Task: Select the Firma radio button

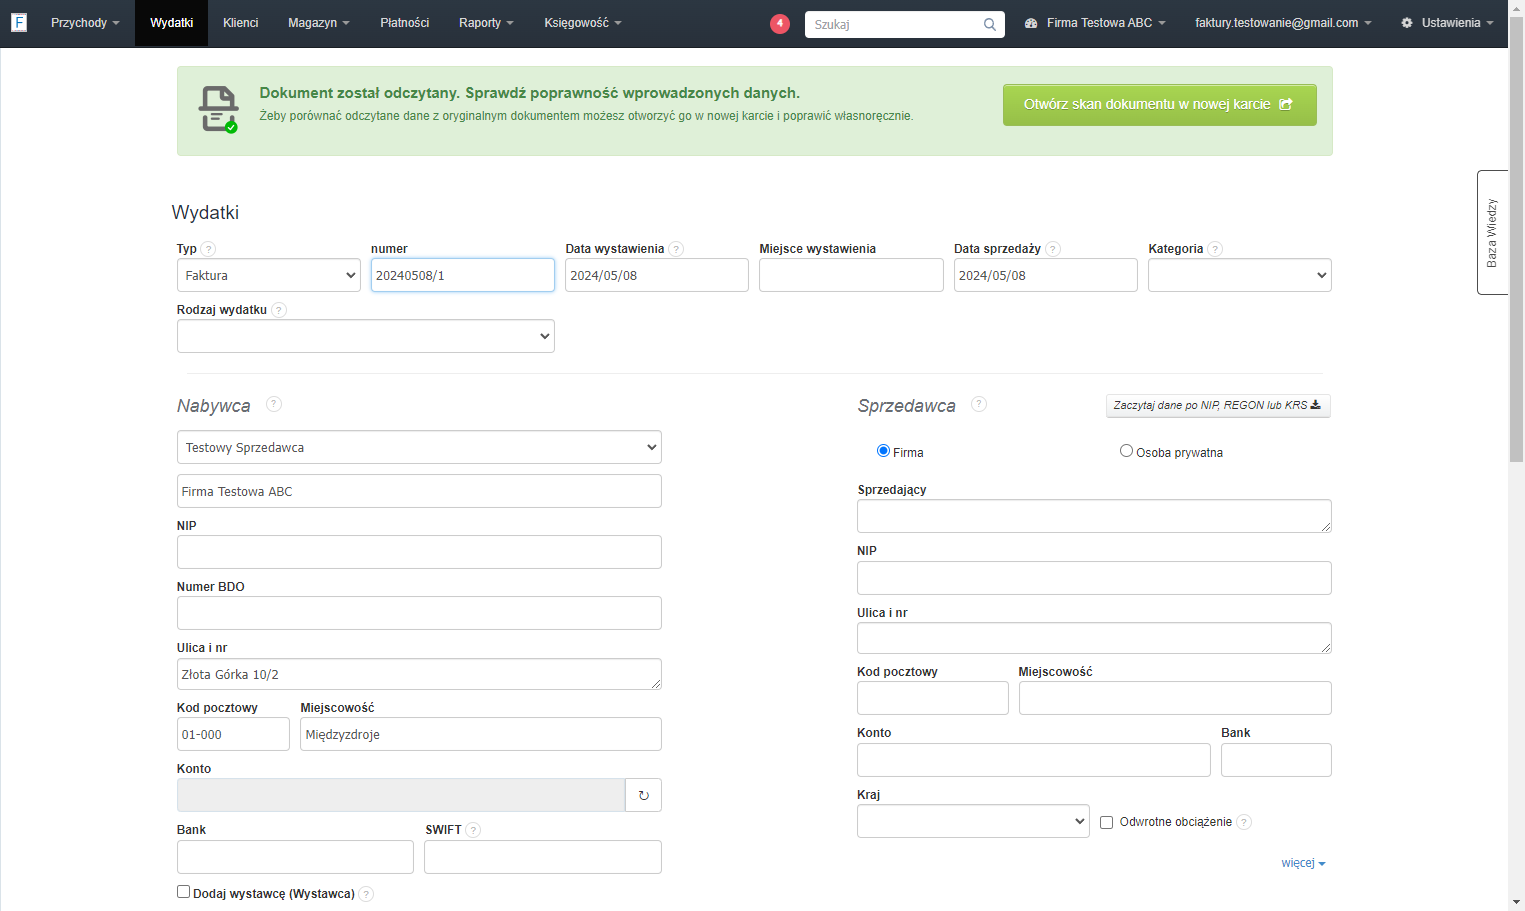Action: (883, 451)
